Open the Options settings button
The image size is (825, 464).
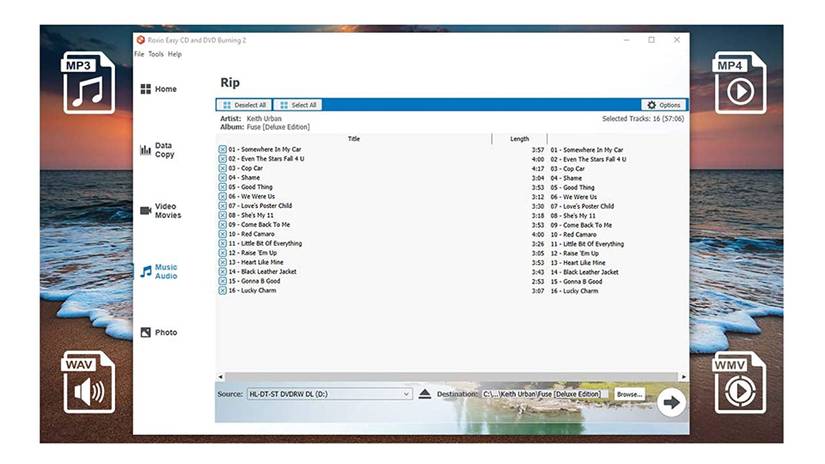[663, 105]
